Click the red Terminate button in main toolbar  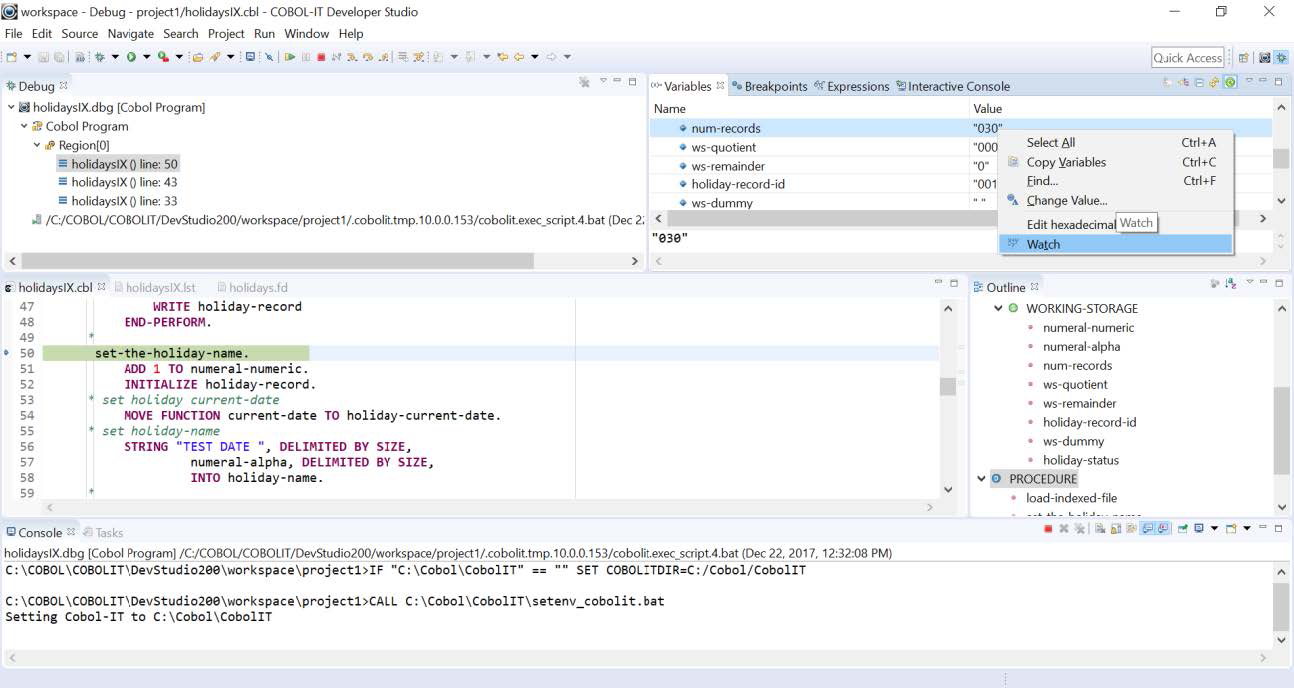click(x=321, y=57)
